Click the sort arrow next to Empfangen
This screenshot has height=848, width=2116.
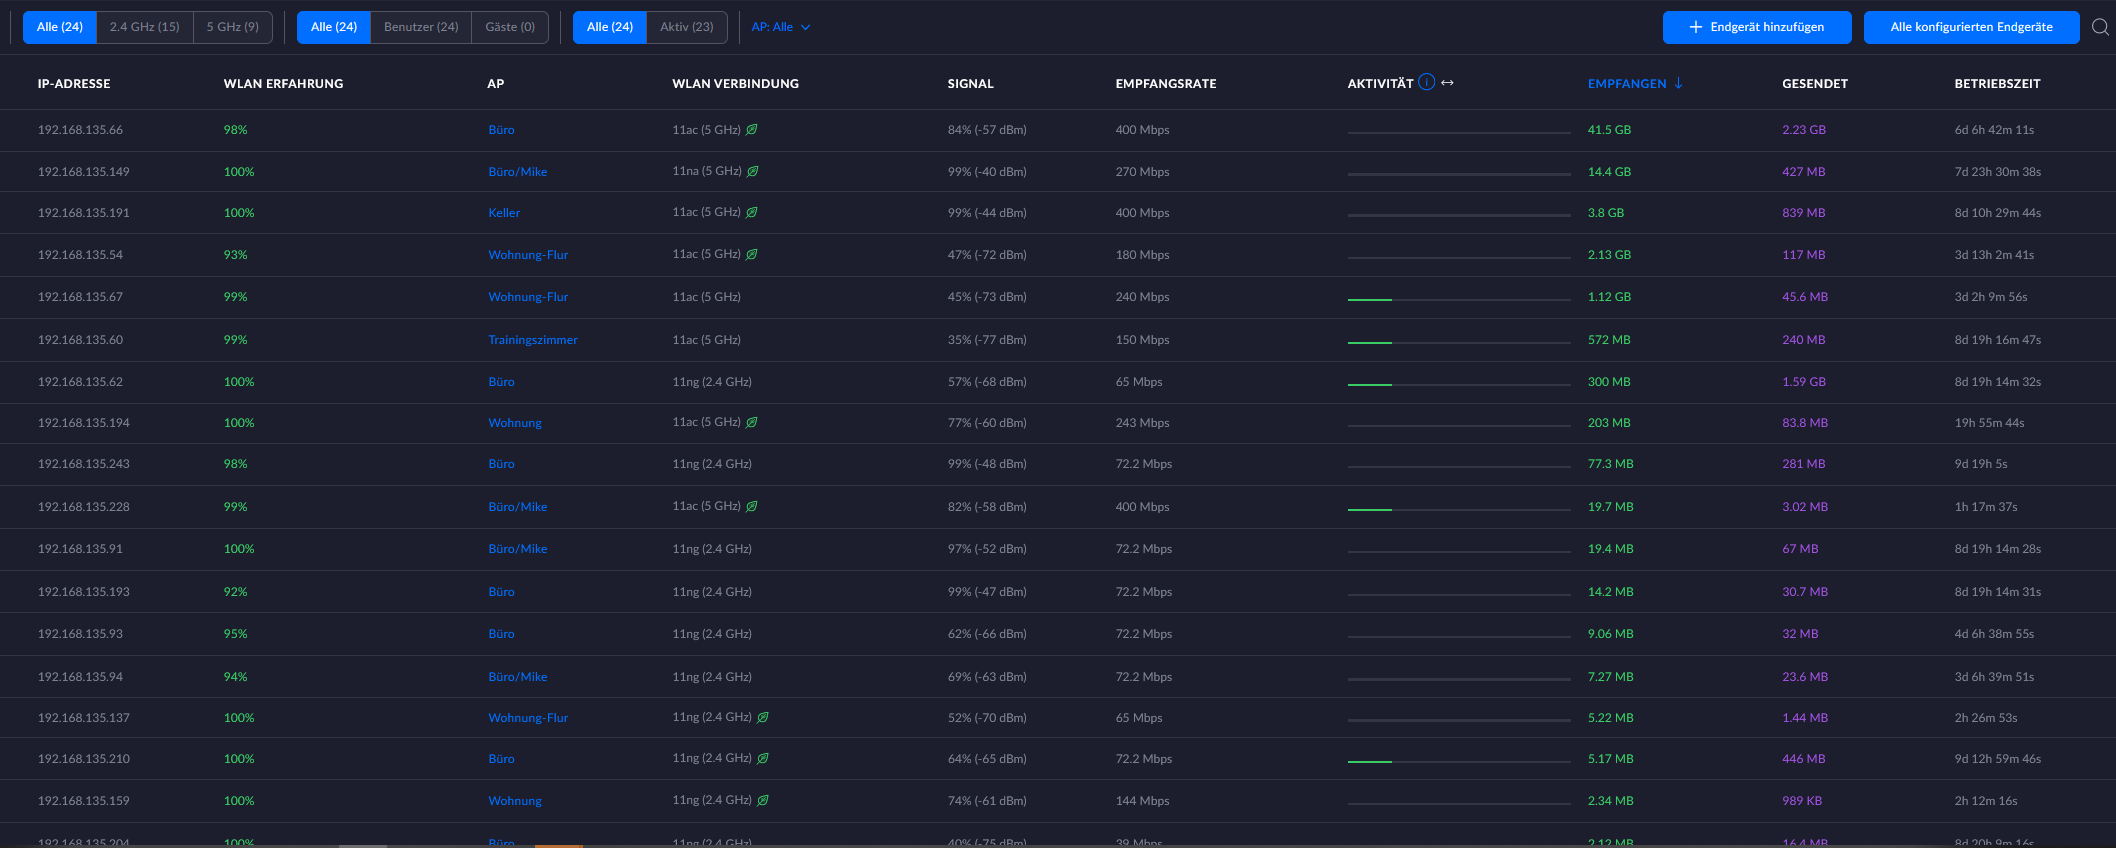click(x=1678, y=83)
